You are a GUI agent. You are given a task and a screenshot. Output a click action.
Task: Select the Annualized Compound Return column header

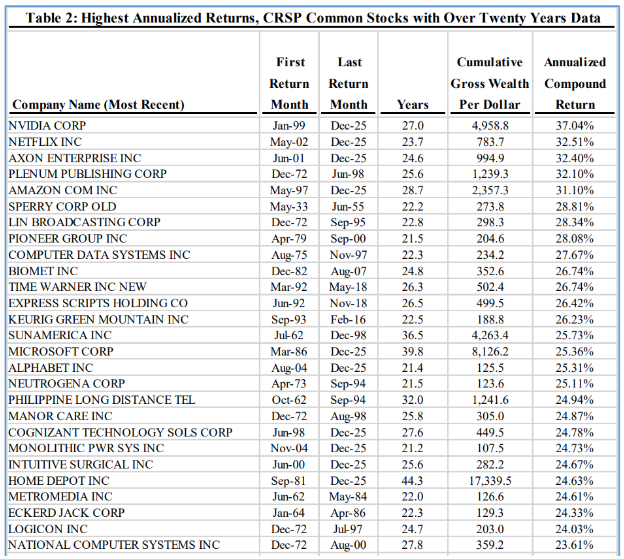(x=575, y=83)
